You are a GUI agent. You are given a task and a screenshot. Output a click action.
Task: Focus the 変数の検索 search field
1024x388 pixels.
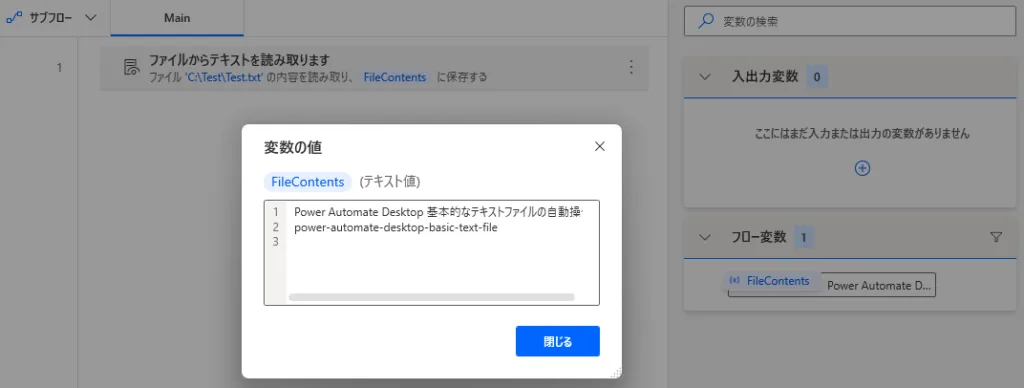pos(850,22)
